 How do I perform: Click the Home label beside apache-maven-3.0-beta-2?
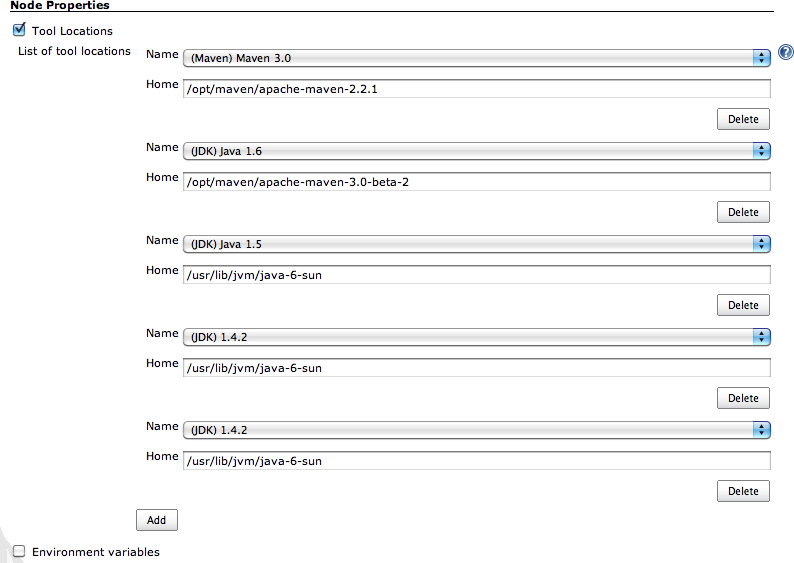click(x=162, y=177)
